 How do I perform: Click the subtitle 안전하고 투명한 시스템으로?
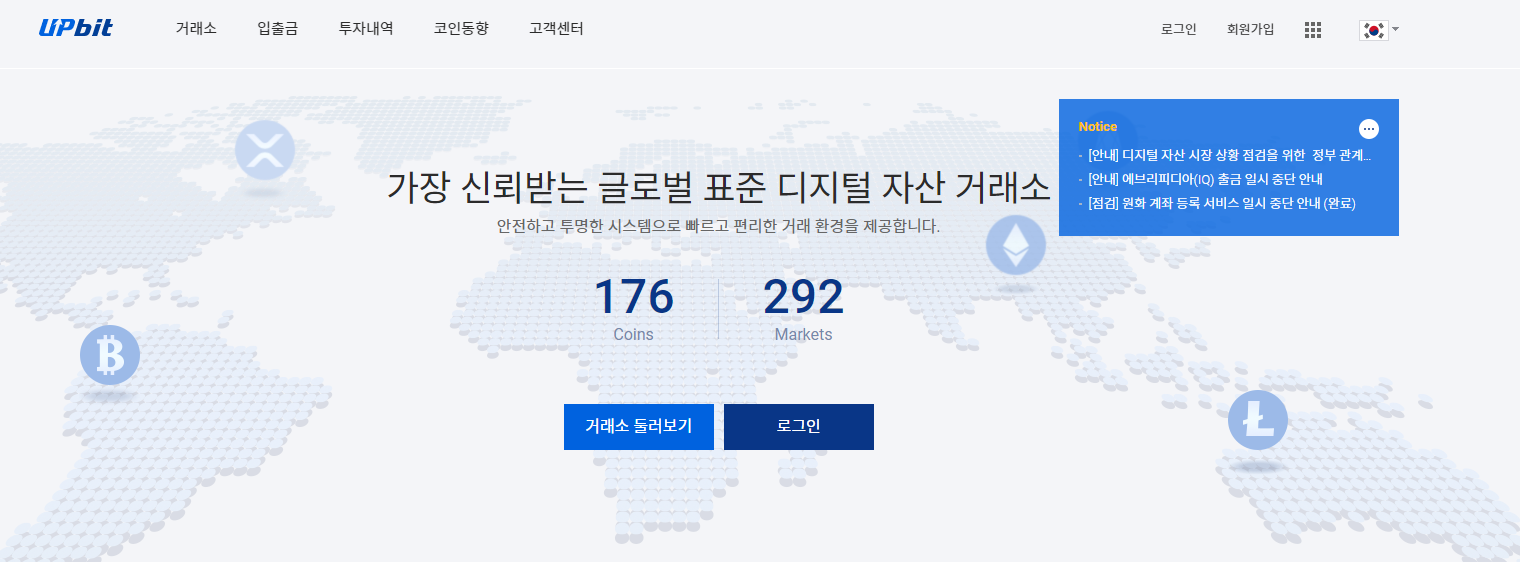pyautogui.click(x=719, y=226)
